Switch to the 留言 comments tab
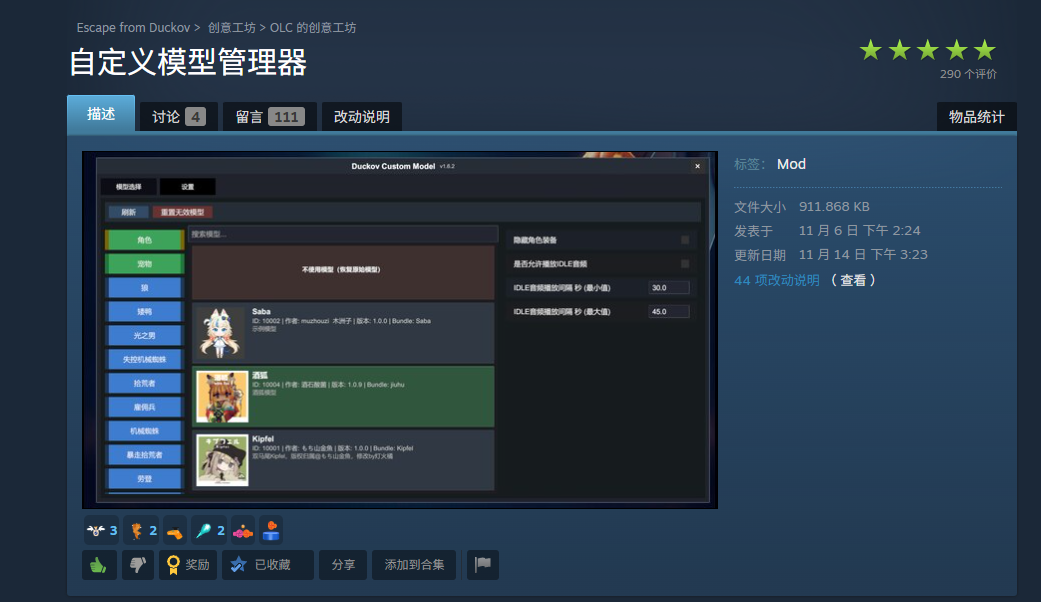 268,117
